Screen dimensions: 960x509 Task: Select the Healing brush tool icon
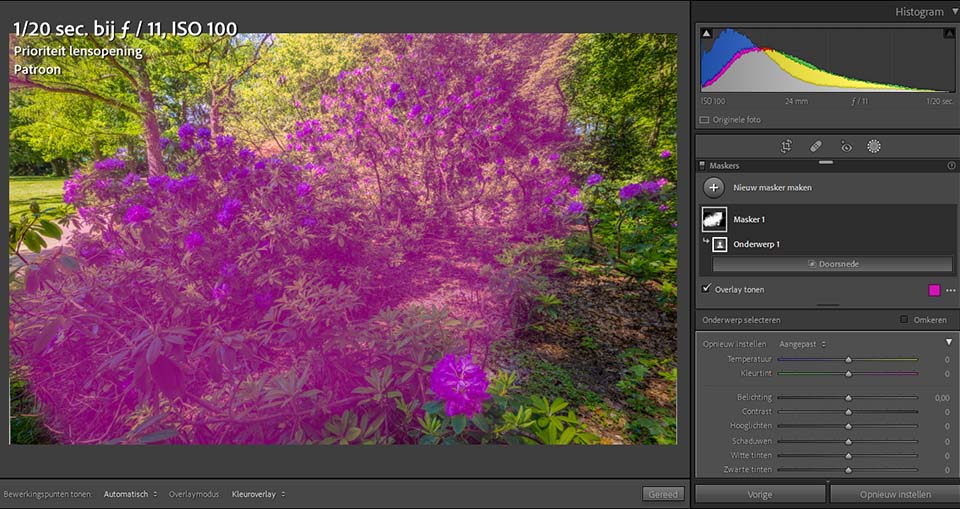[x=816, y=146]
